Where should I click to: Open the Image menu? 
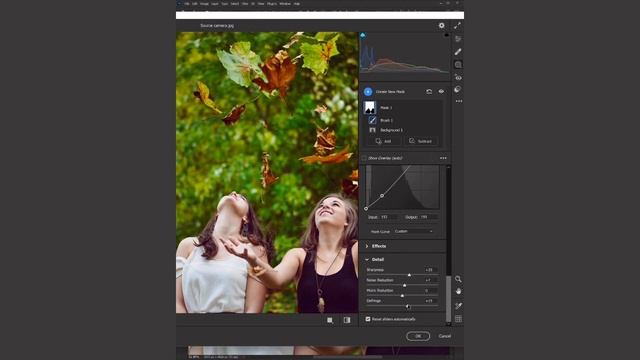click(x=204, y=4)
